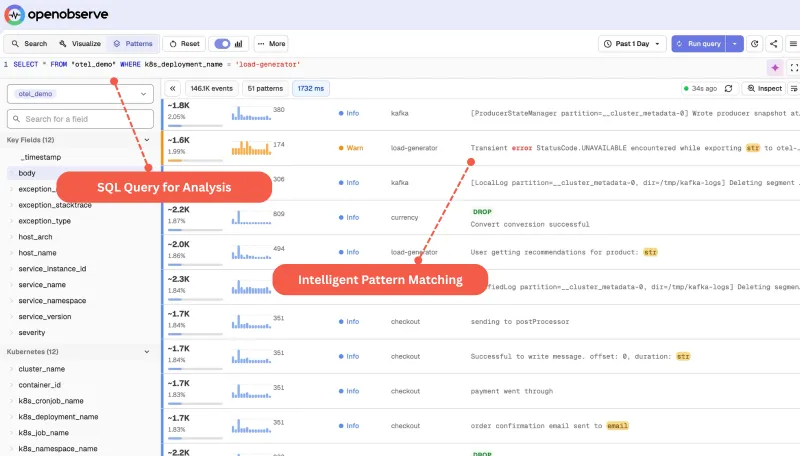Click the share link icon
Image resolution: width=800 pixels, height=456 pixels.
tap(773, 44)
